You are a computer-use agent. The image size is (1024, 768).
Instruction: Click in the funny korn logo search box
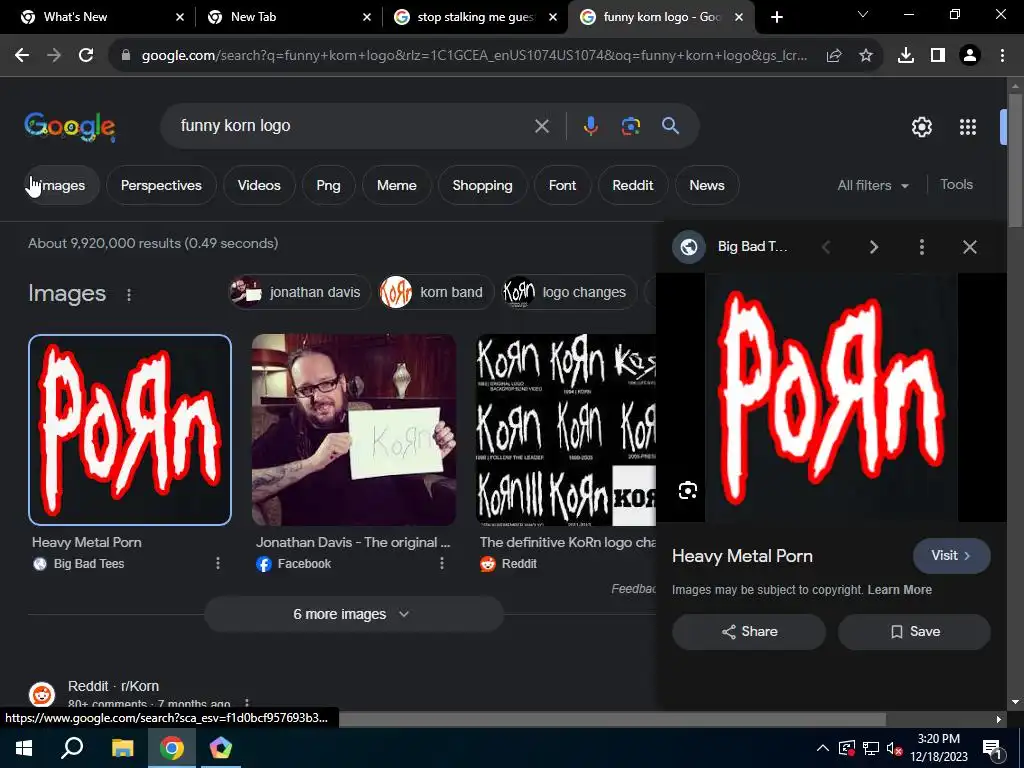[353, 126]
